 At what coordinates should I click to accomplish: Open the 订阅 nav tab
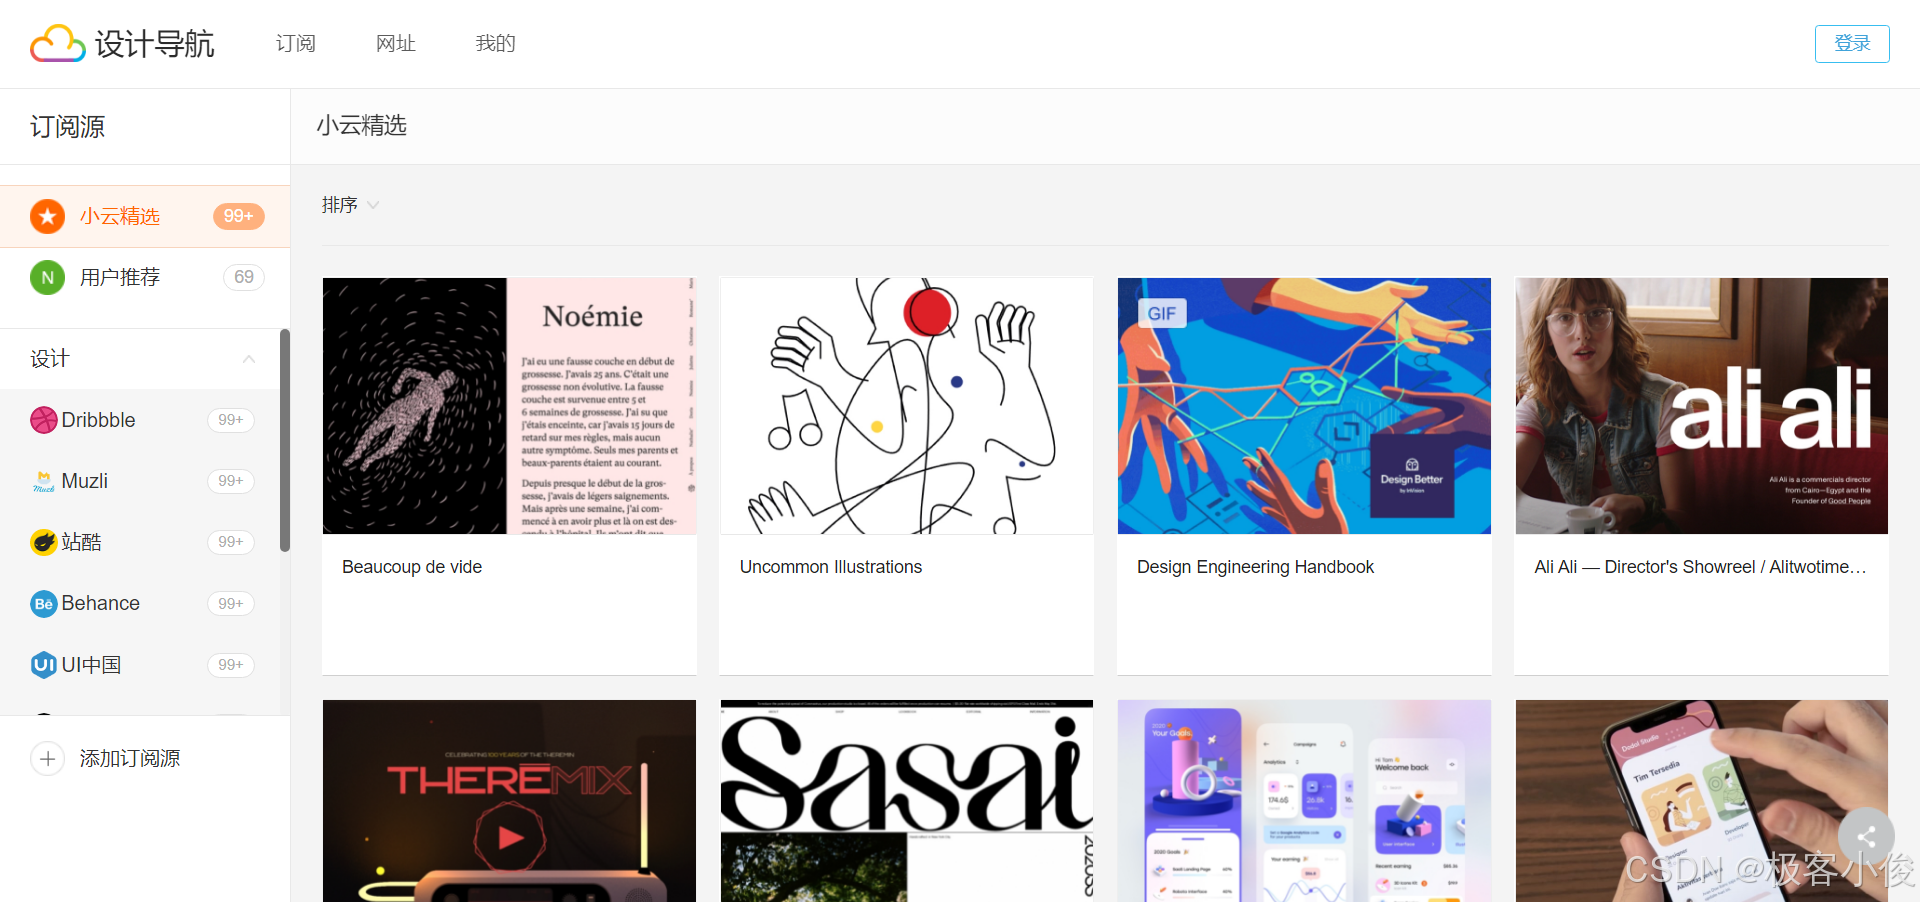(296, 43)
